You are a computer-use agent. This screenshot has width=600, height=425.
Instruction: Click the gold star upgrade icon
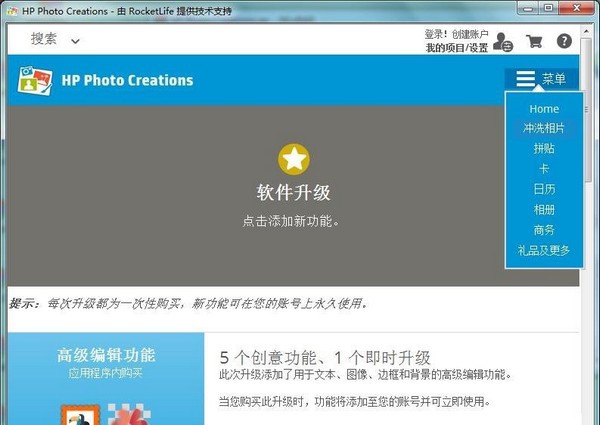(294, 159)
